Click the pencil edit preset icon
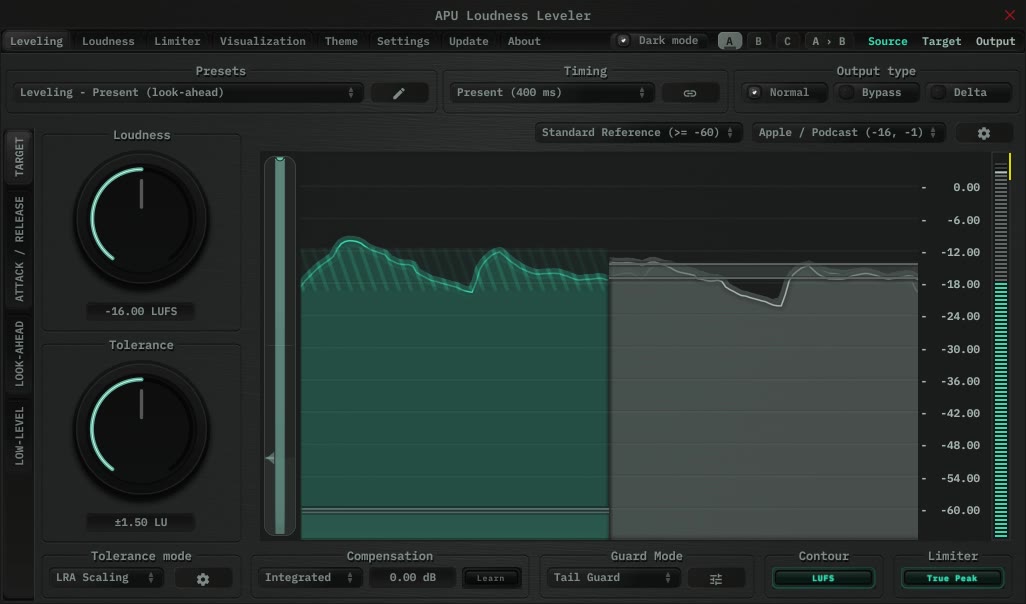 pos(399,93)
